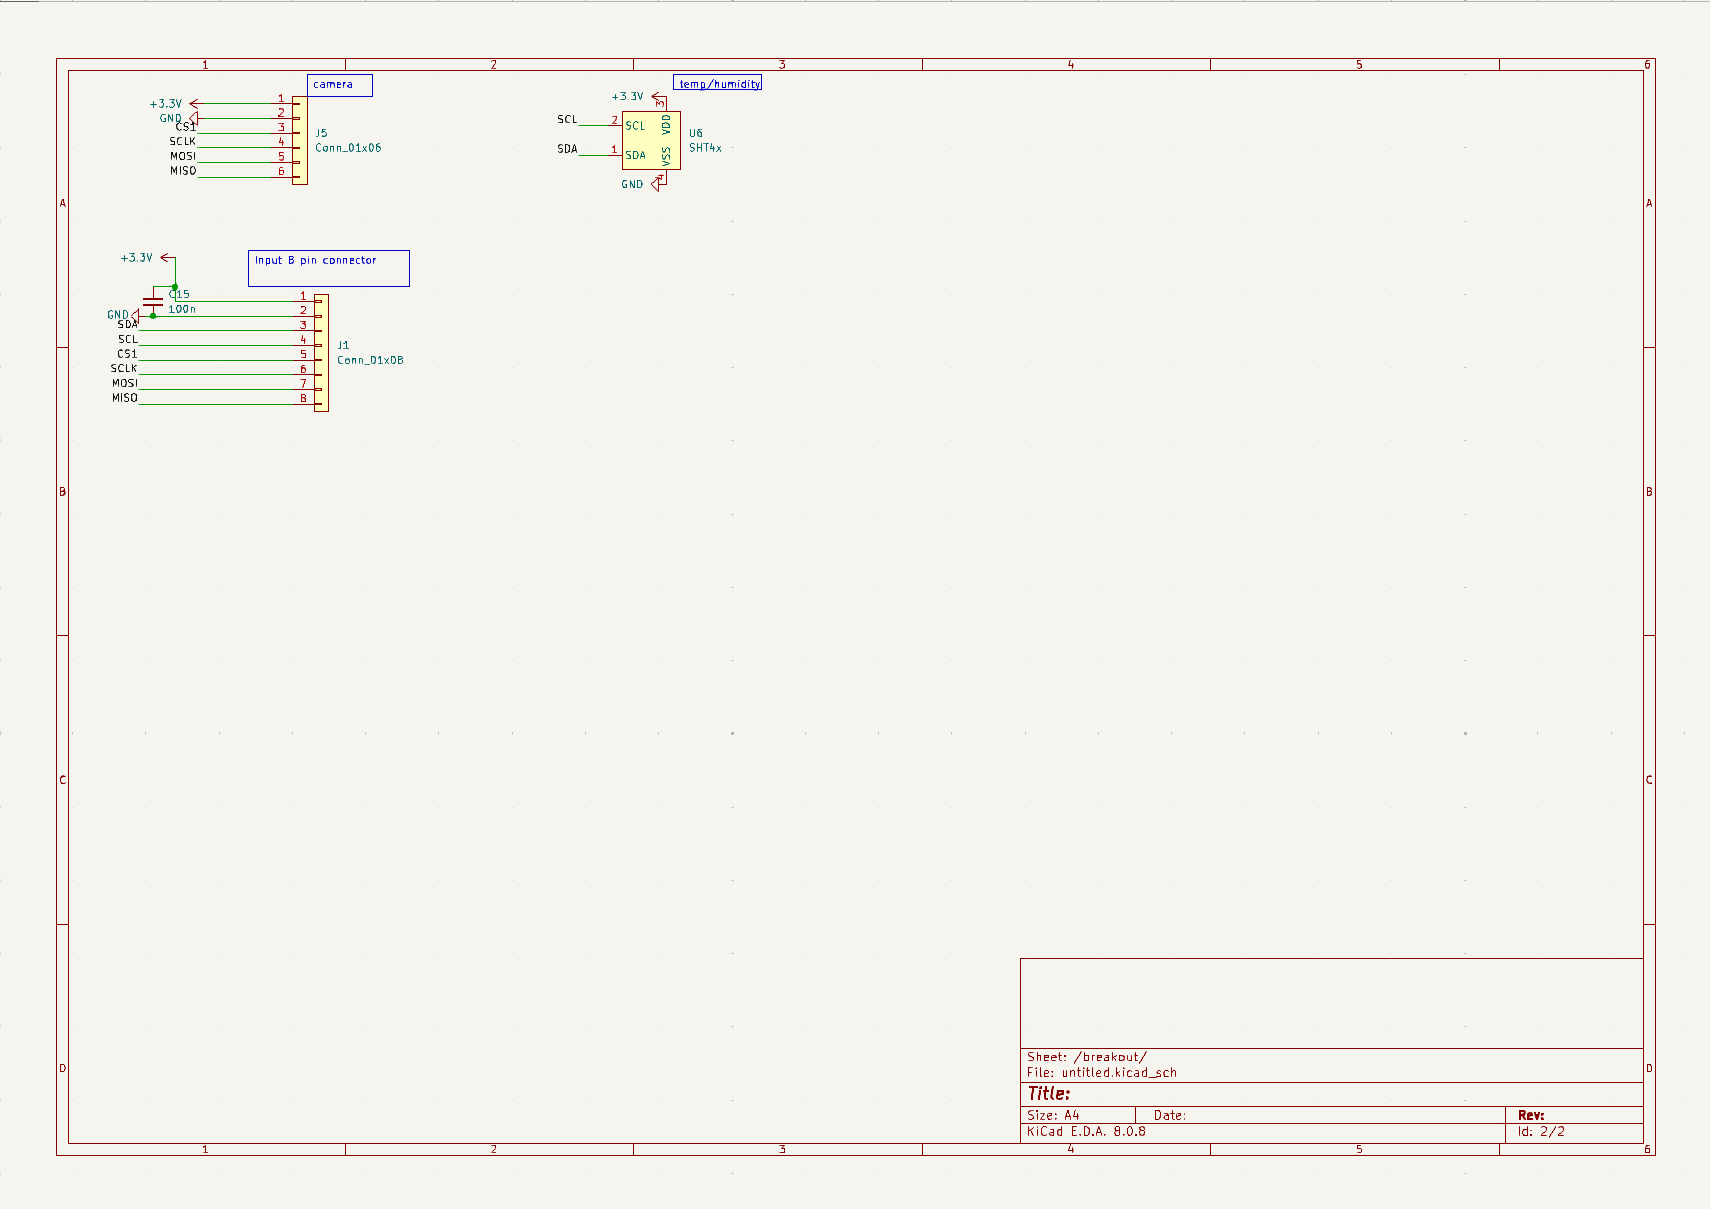
Task: Select the 'temp/humidity' text box
Action: [x=717, y=83]
